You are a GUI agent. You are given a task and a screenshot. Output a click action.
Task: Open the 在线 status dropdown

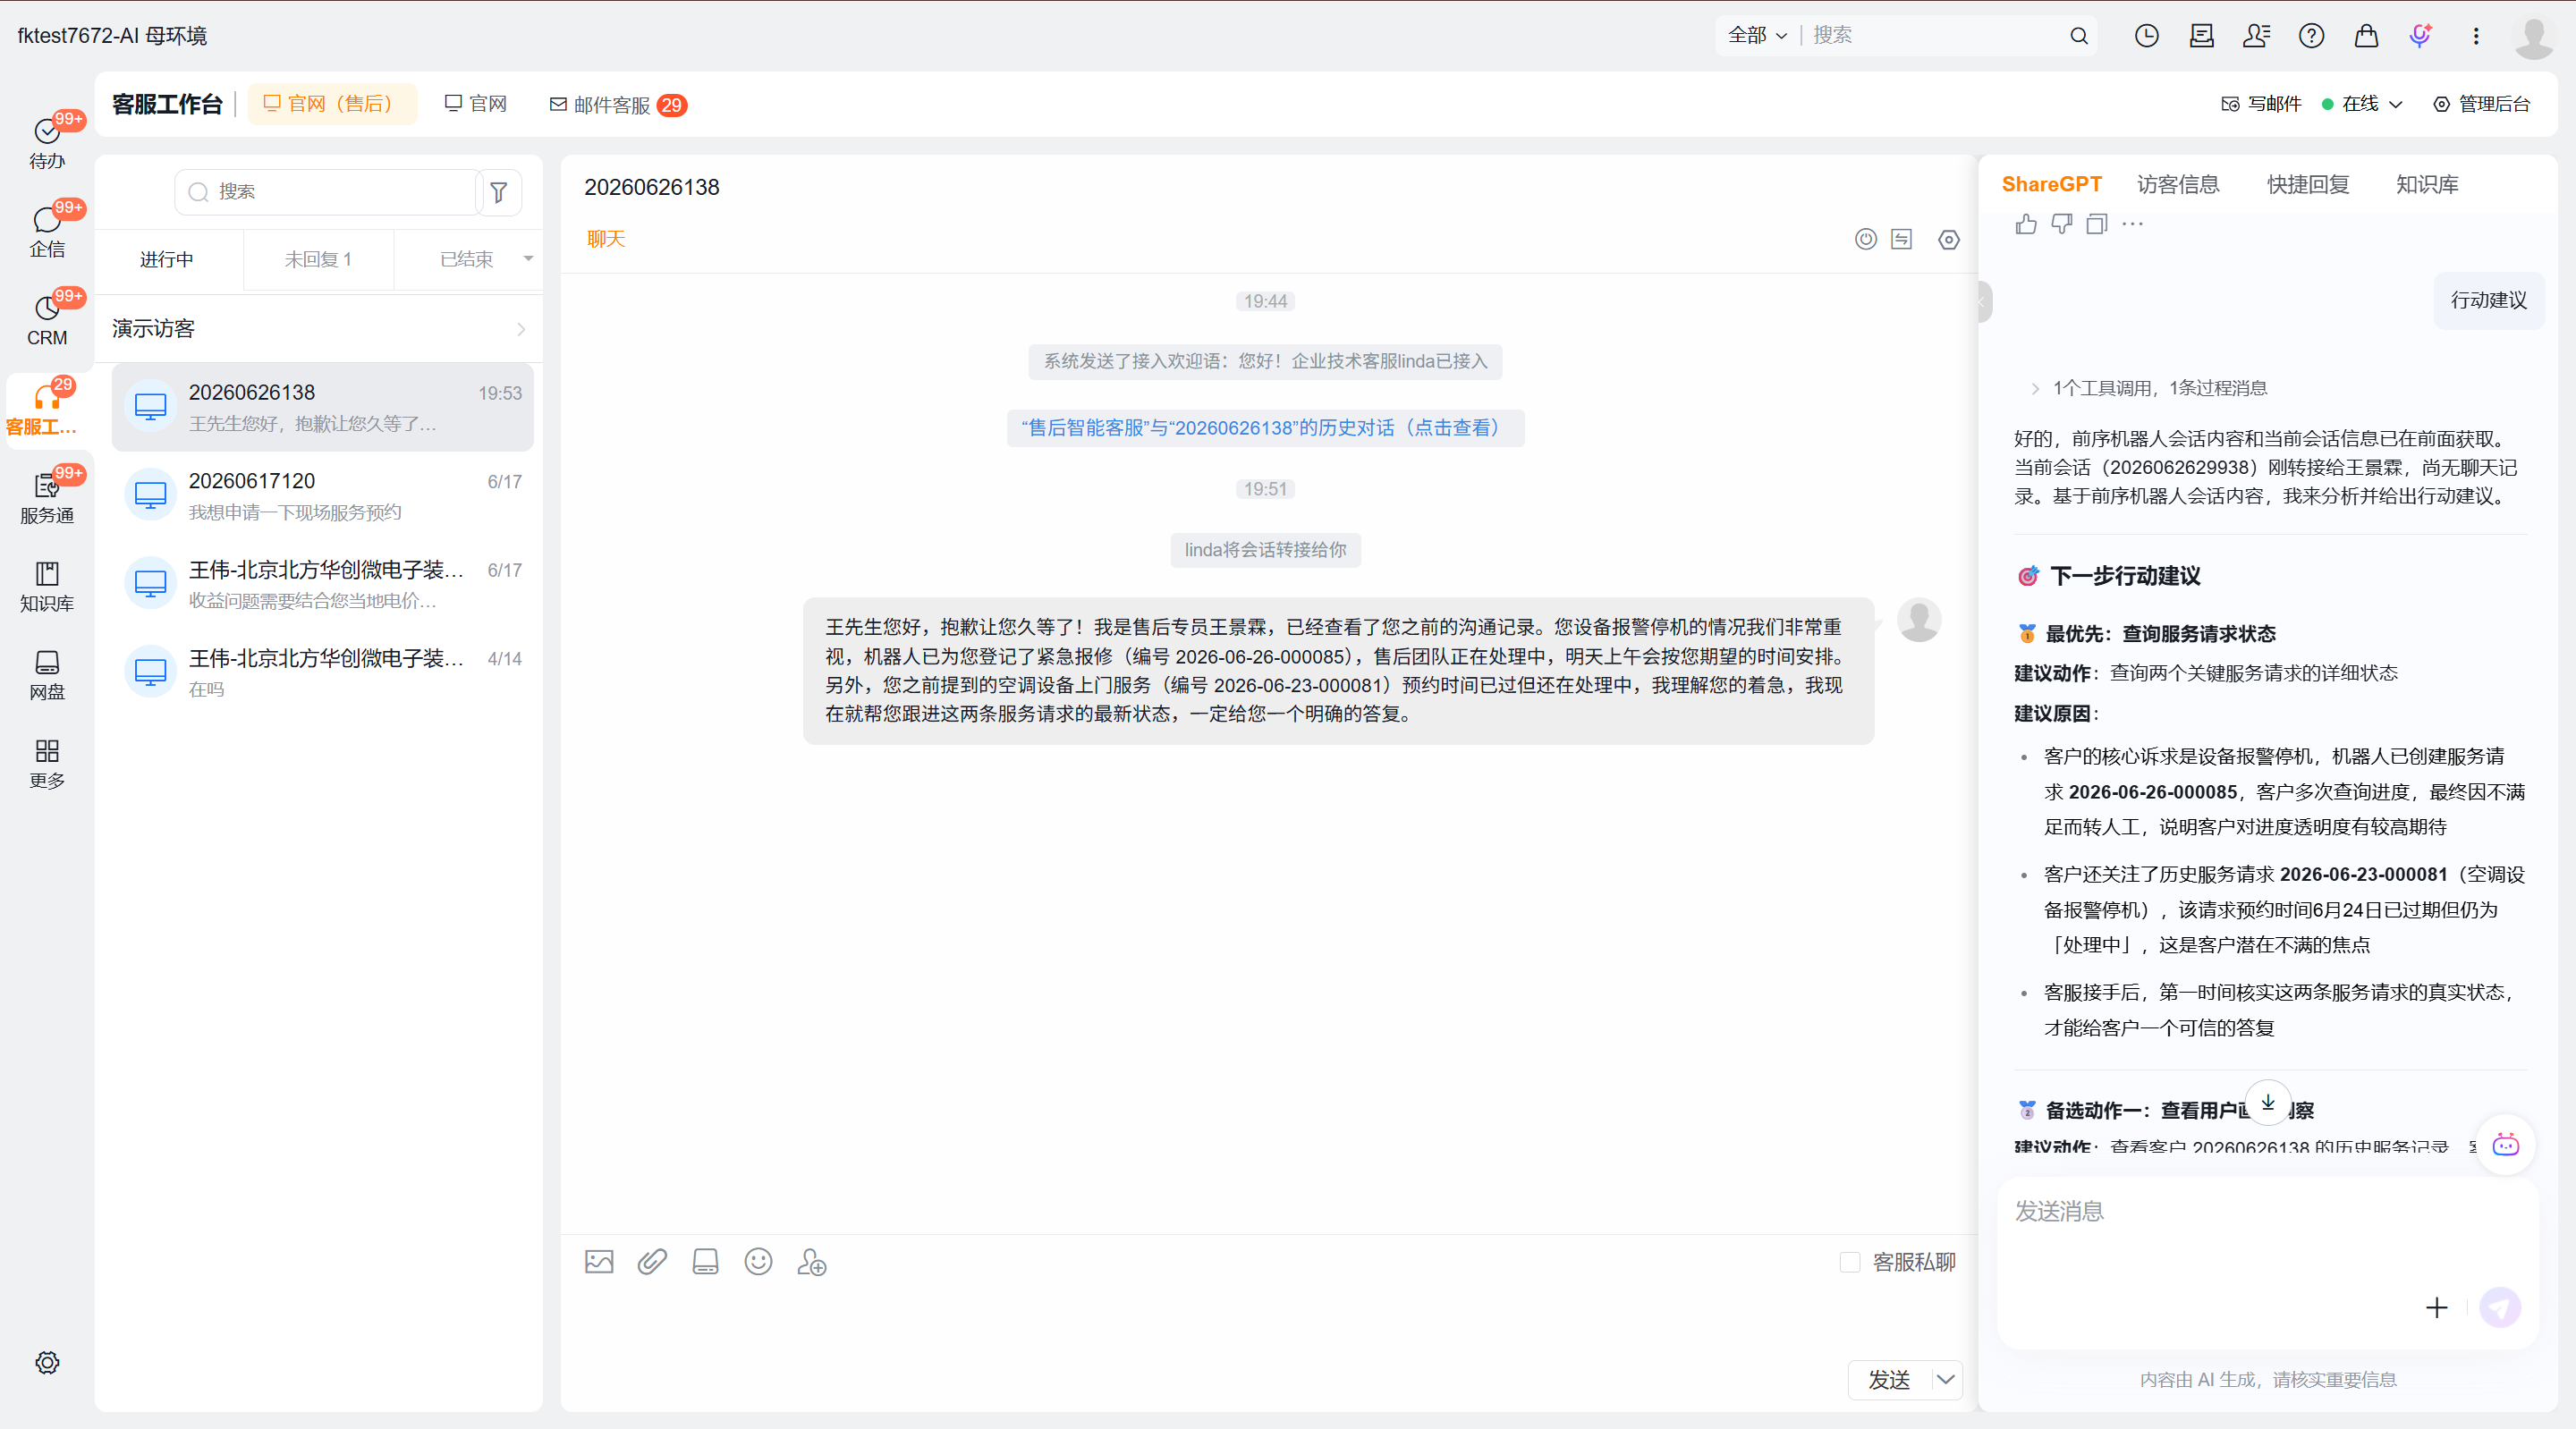tap(2361, 104)
